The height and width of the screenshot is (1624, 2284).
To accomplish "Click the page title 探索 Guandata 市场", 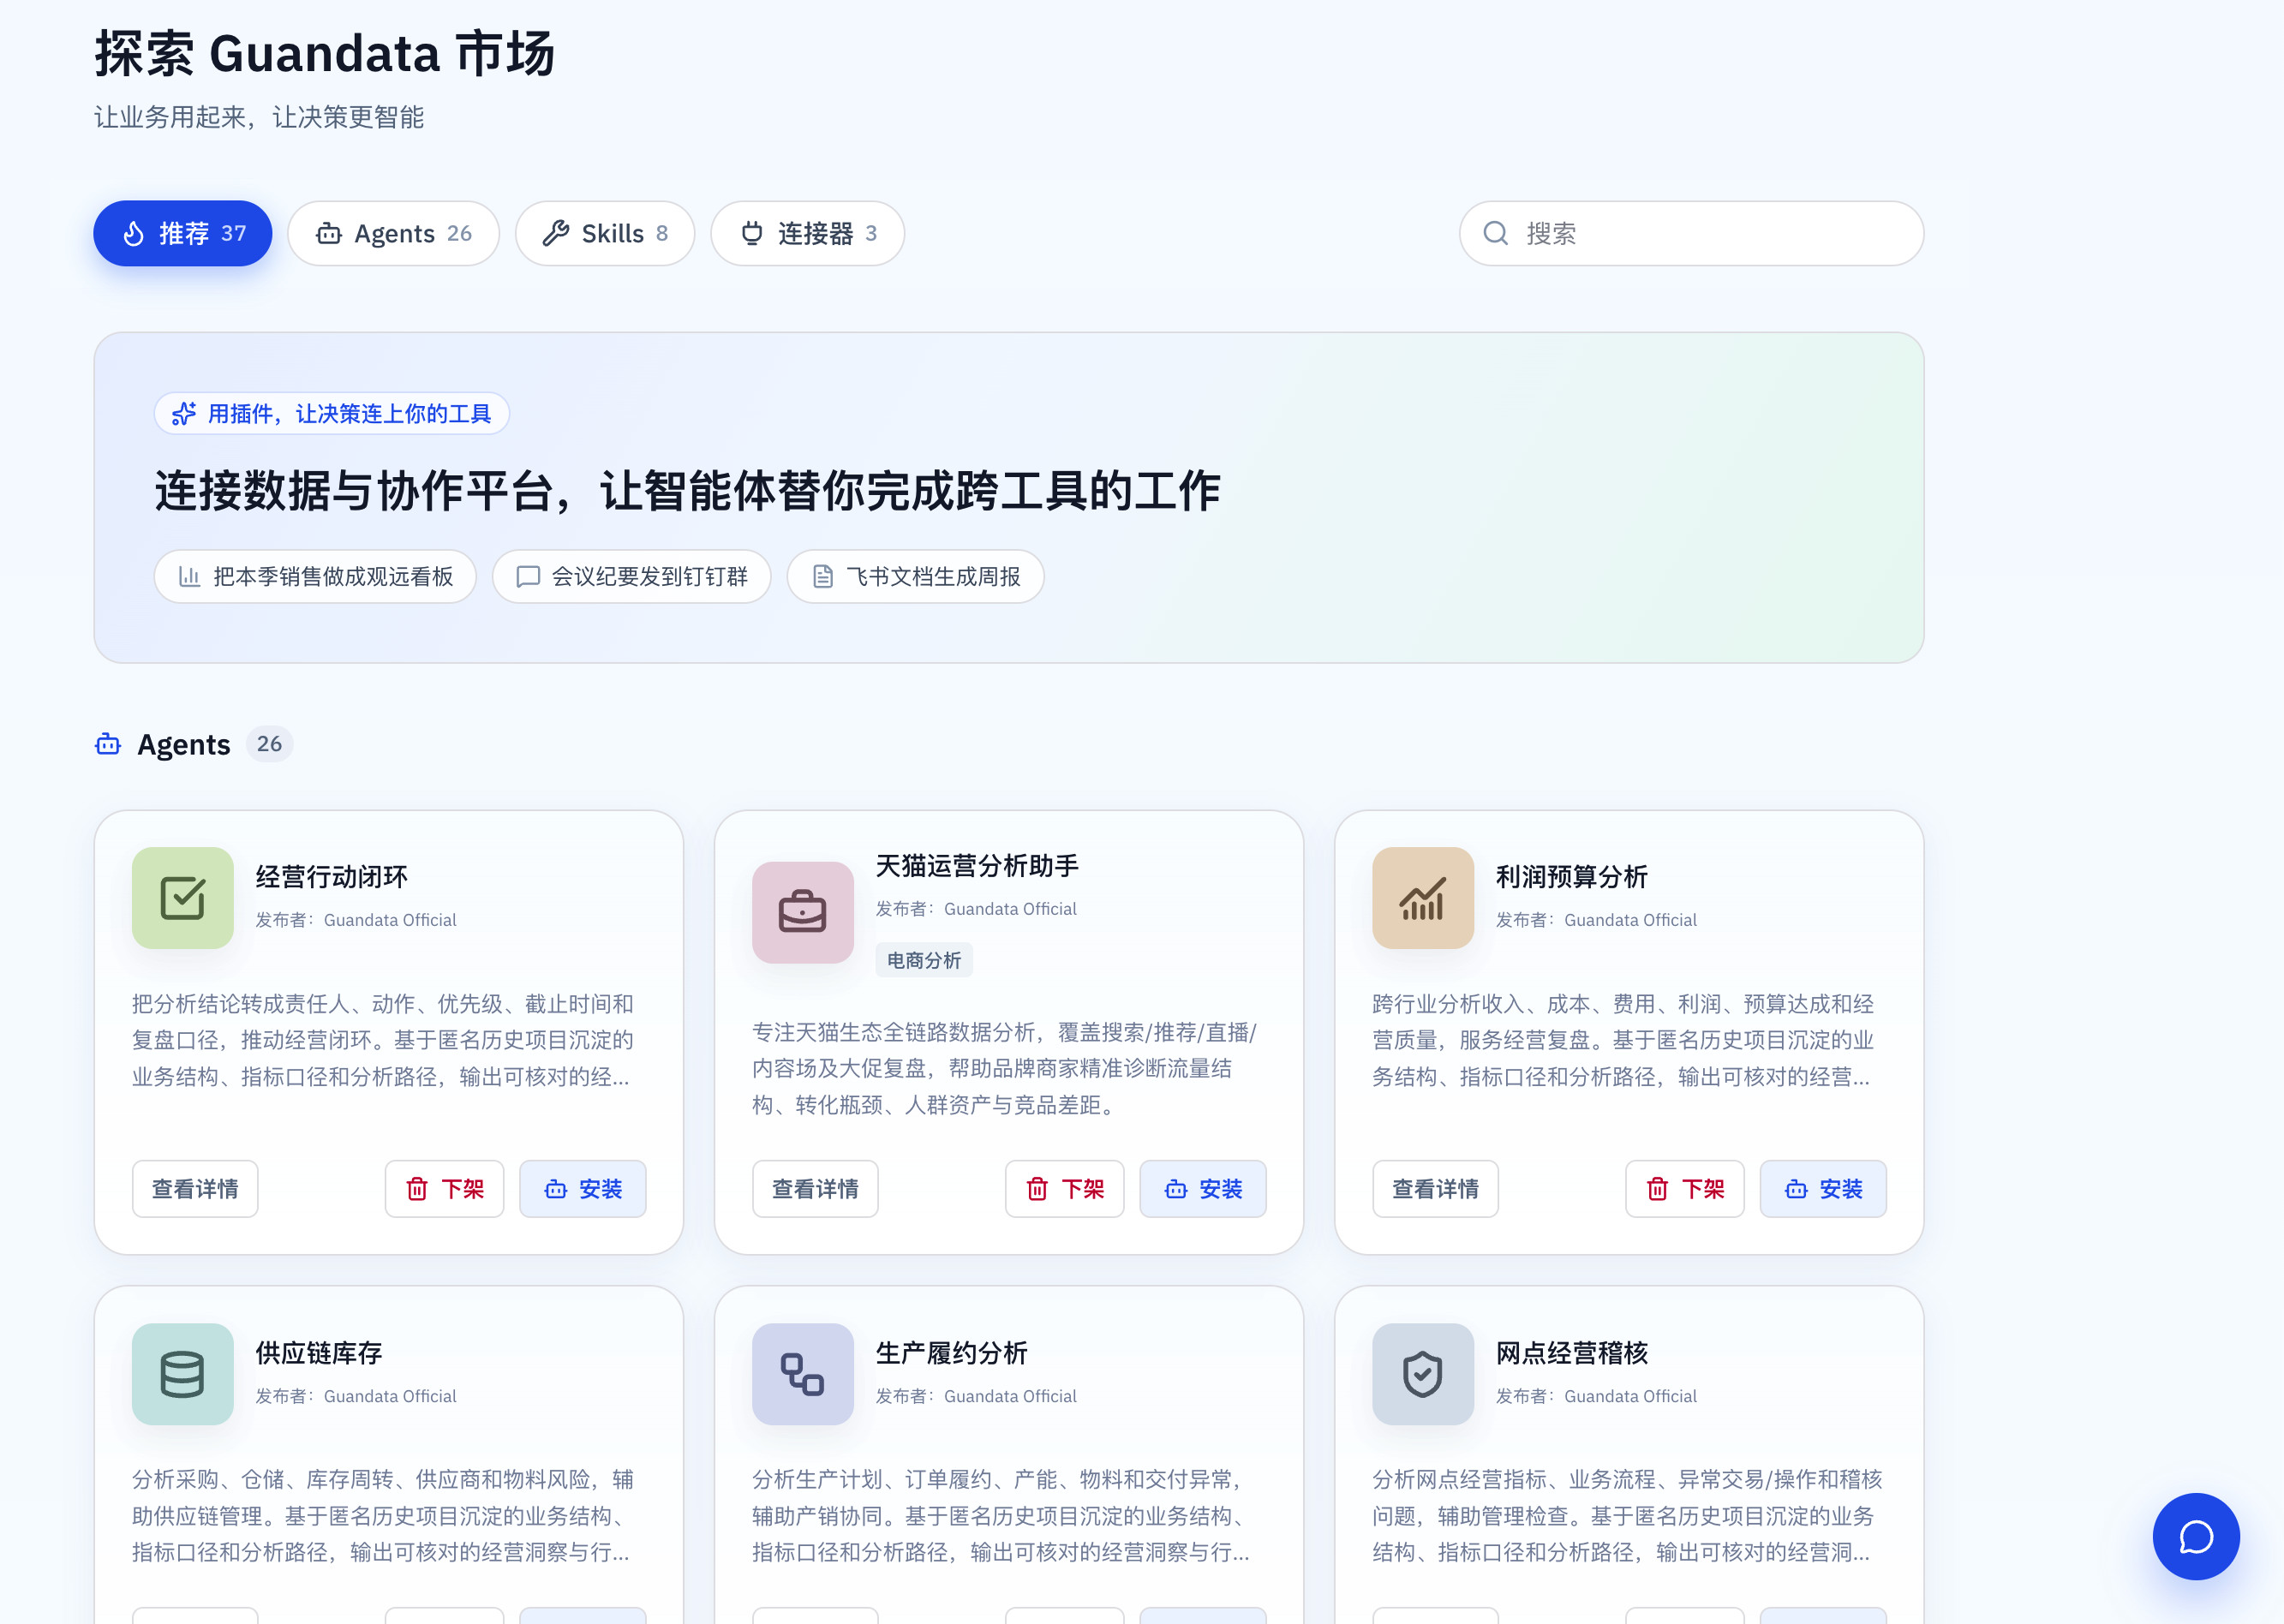I will (325, 53).
